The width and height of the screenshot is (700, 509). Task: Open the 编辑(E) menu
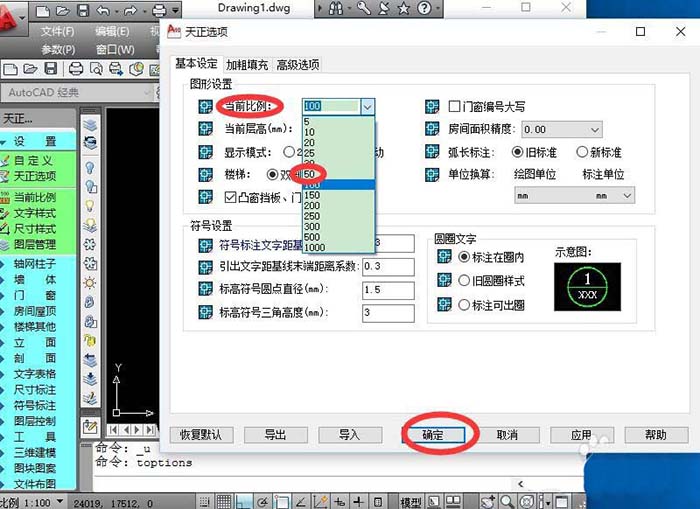[x=112, y=31]
